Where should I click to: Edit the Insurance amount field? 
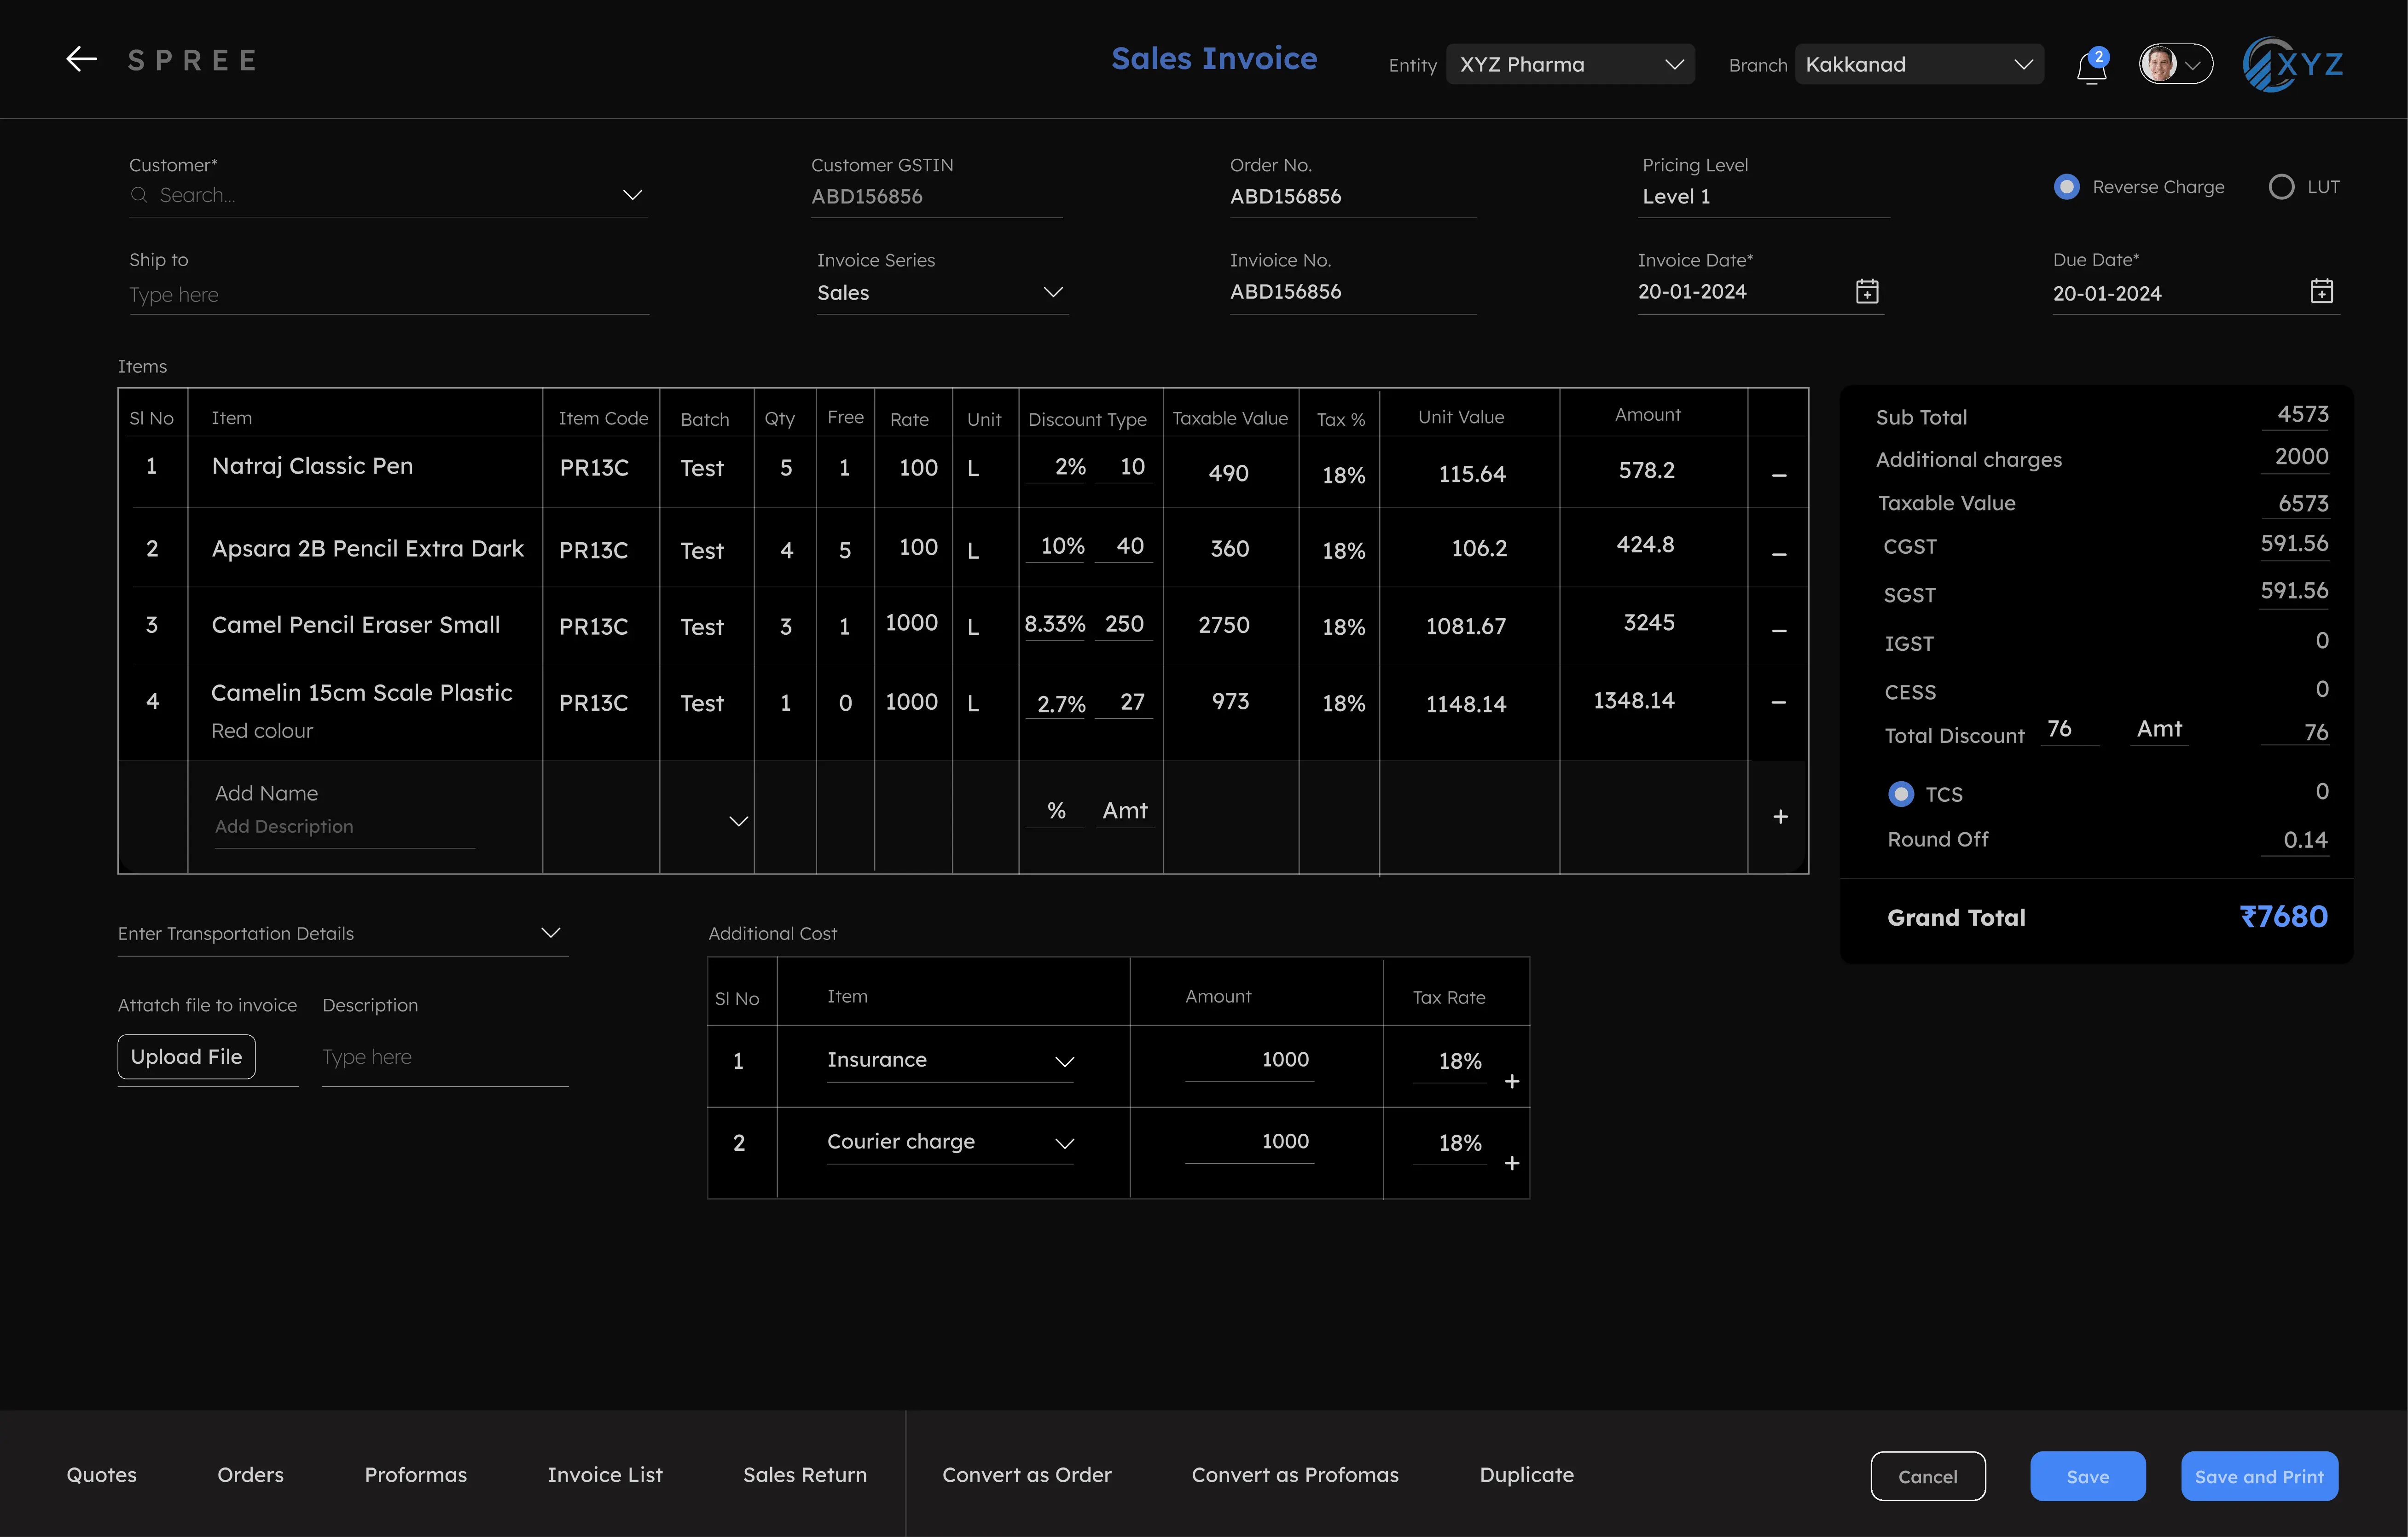[1285, 1059]
